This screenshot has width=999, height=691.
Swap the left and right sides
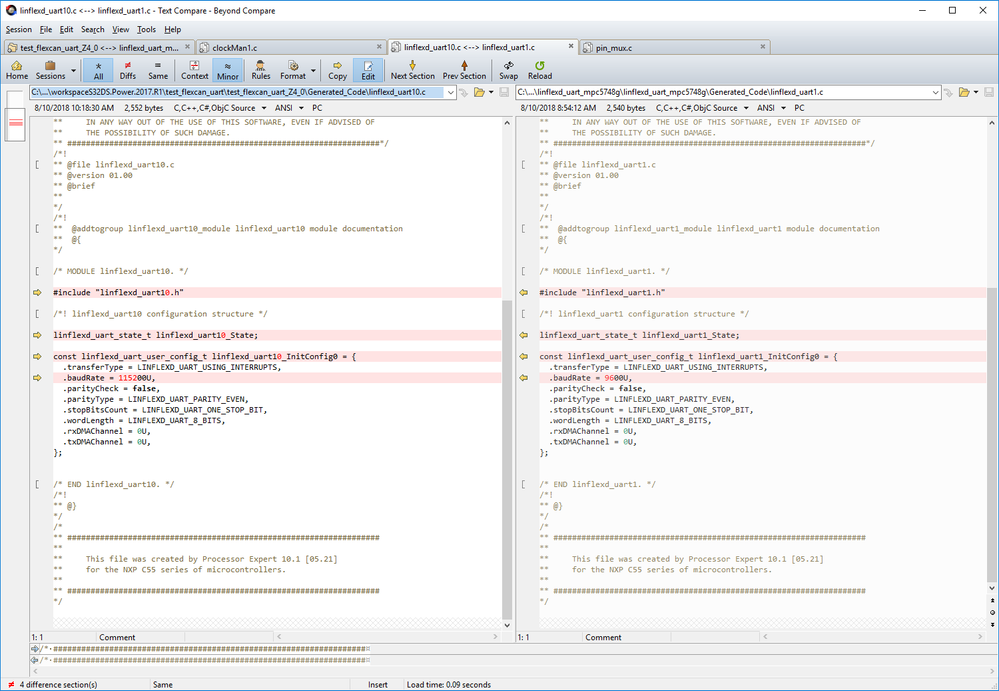(x=508, y=70)
